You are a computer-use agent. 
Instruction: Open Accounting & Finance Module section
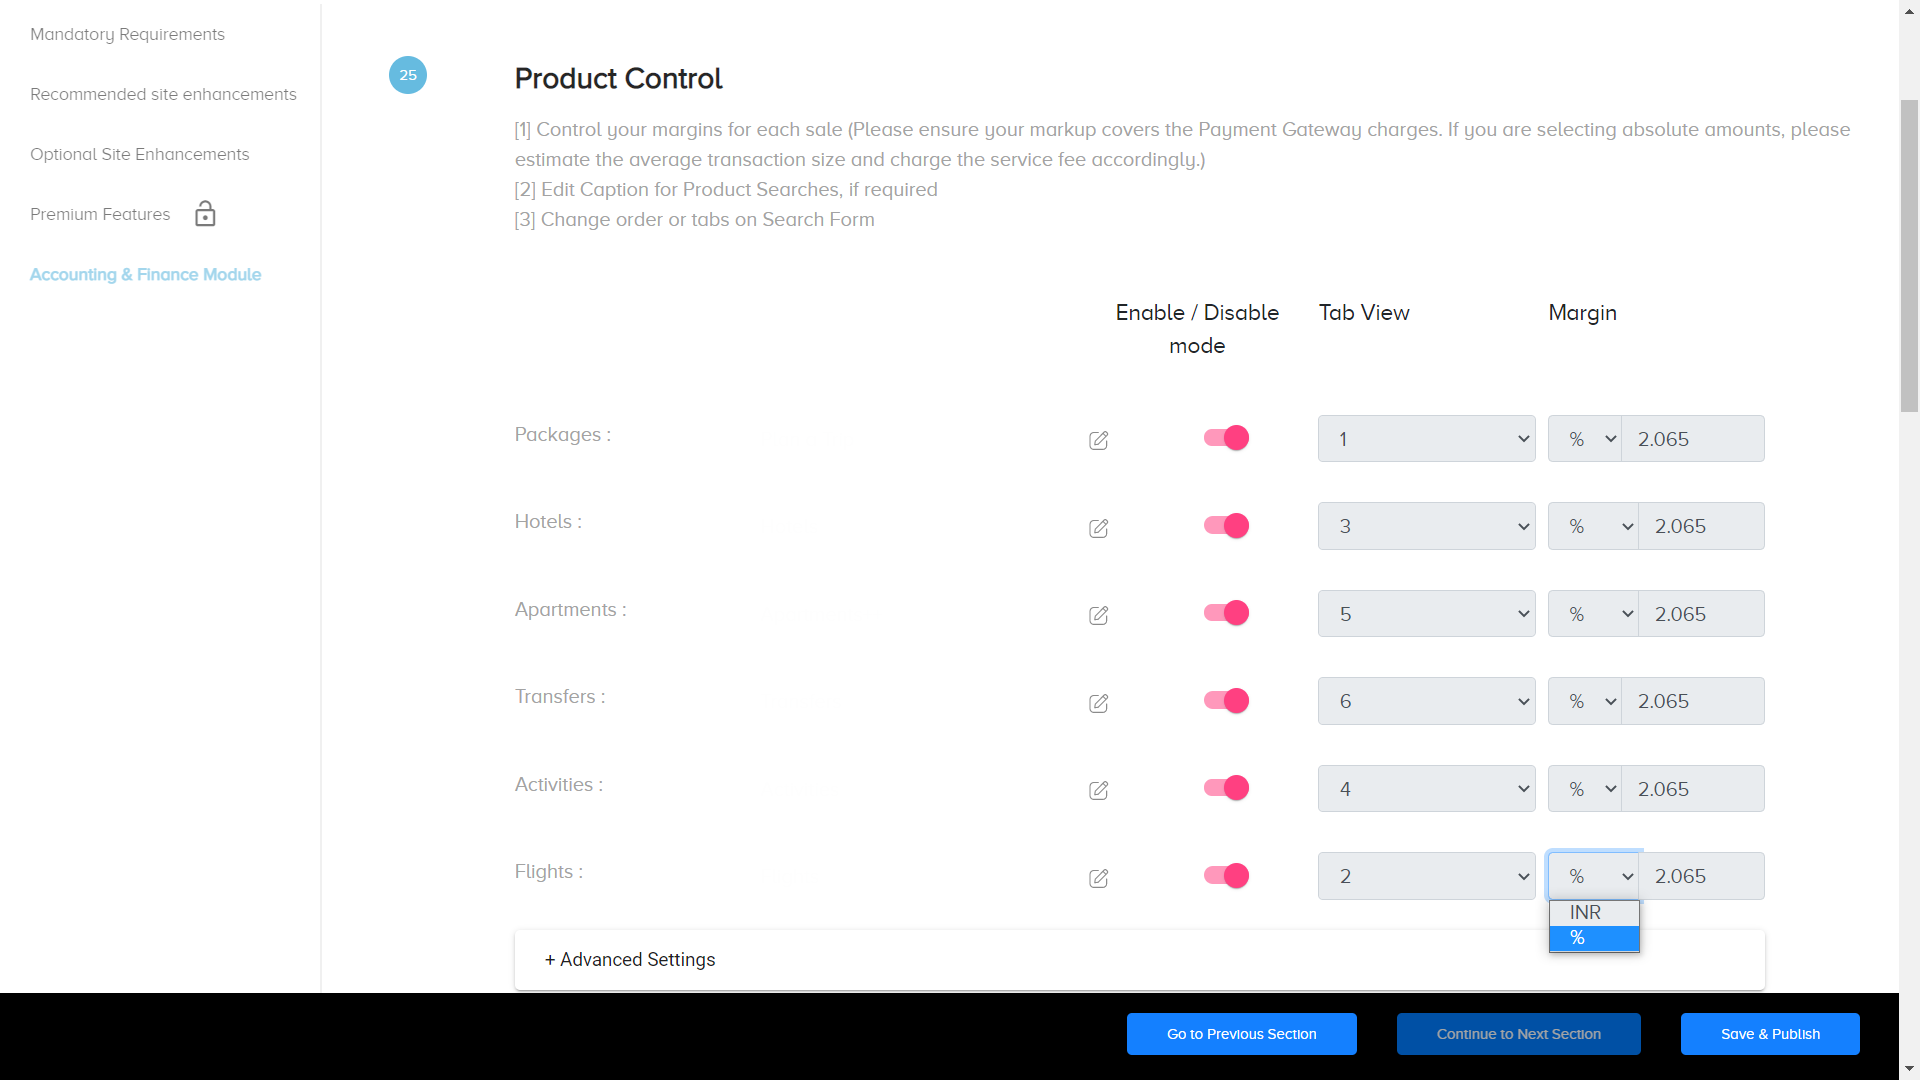(145, 275)
